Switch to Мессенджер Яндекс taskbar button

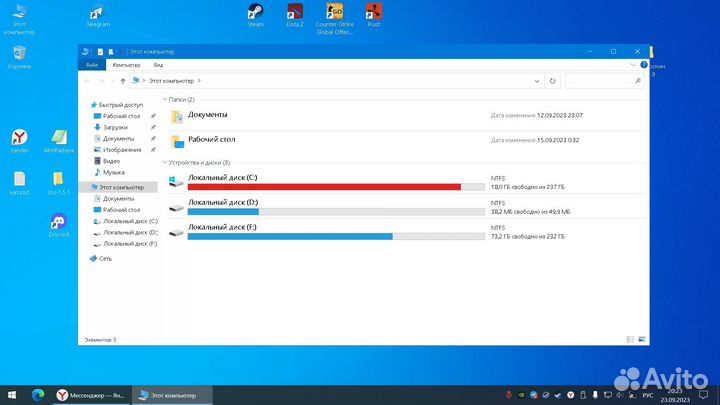[x=91, y=395]
